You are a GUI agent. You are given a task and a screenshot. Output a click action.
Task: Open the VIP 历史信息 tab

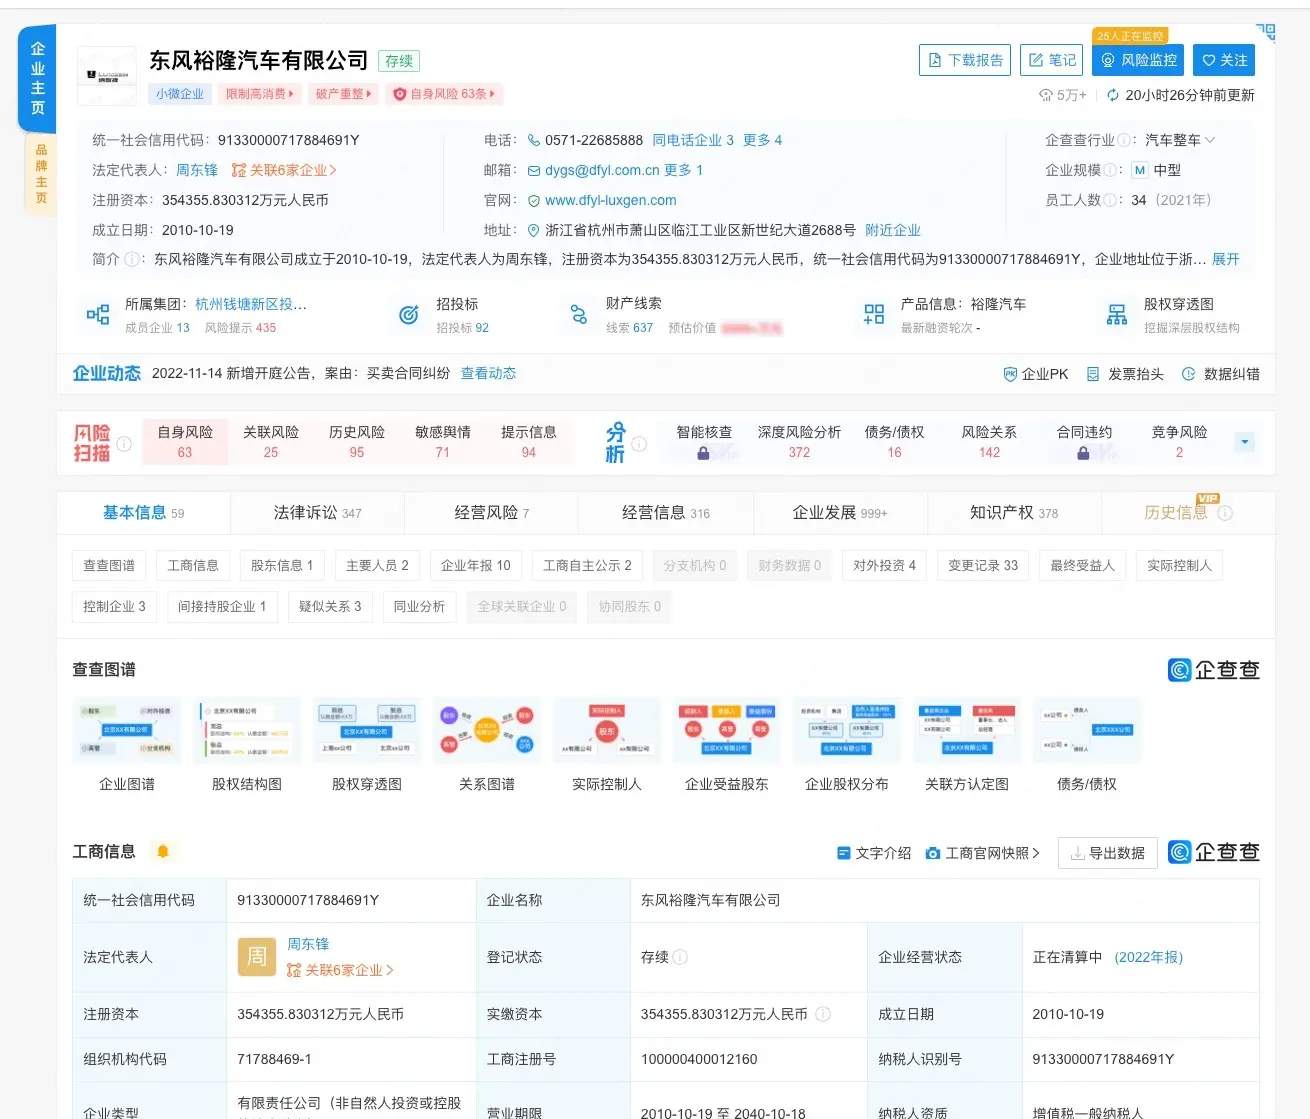[x=1187, y=513]
